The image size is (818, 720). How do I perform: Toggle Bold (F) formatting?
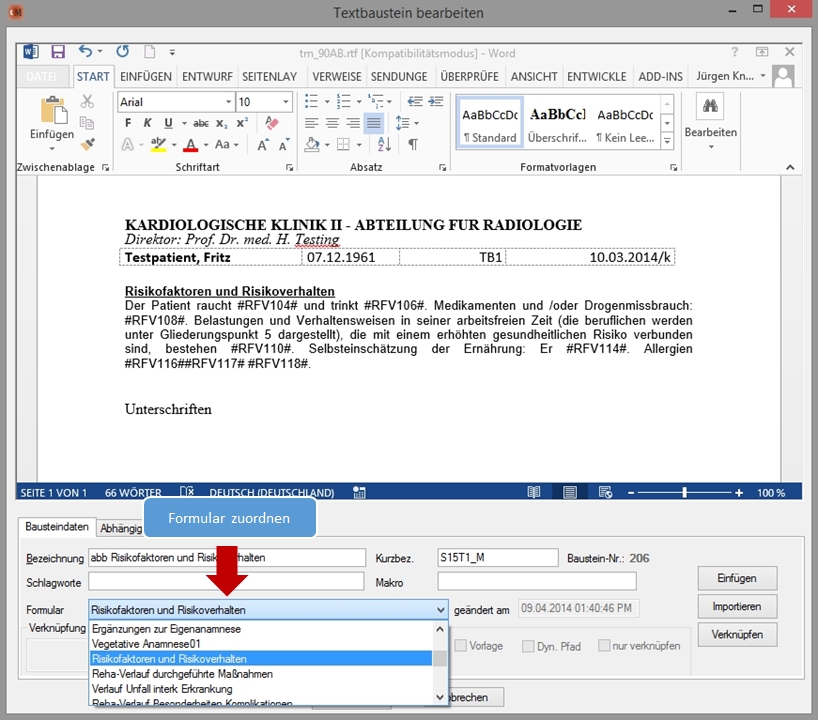pos(128,123)
